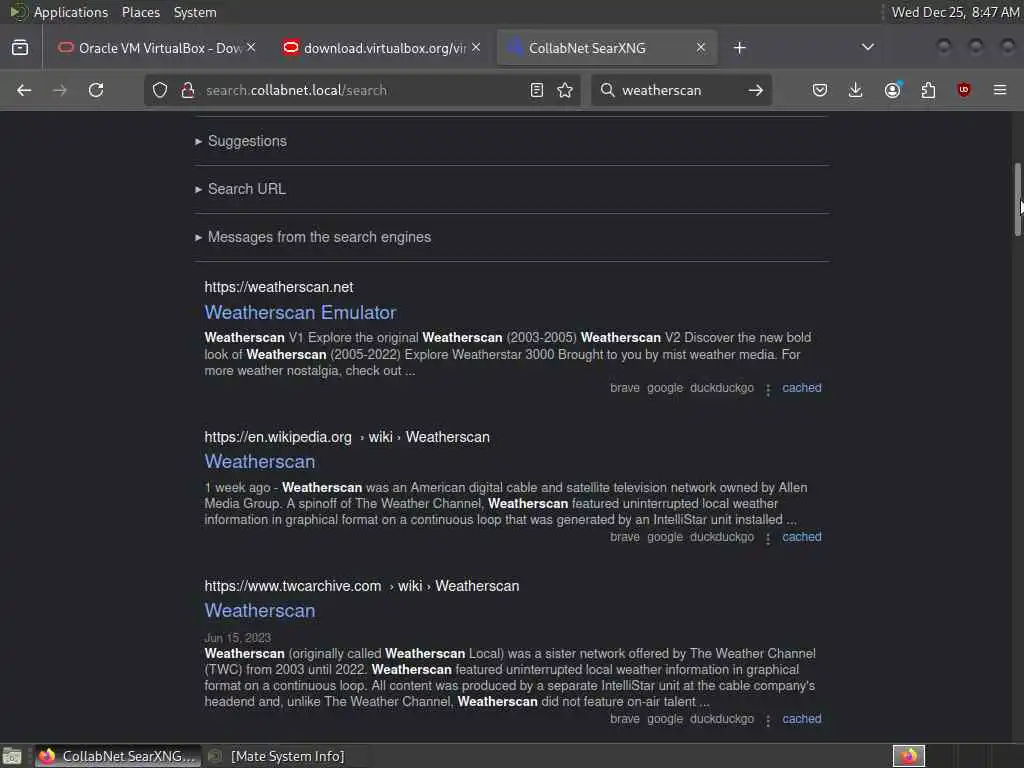Open the downloads panel
The image size is (1024, 768).
point(856,90)
